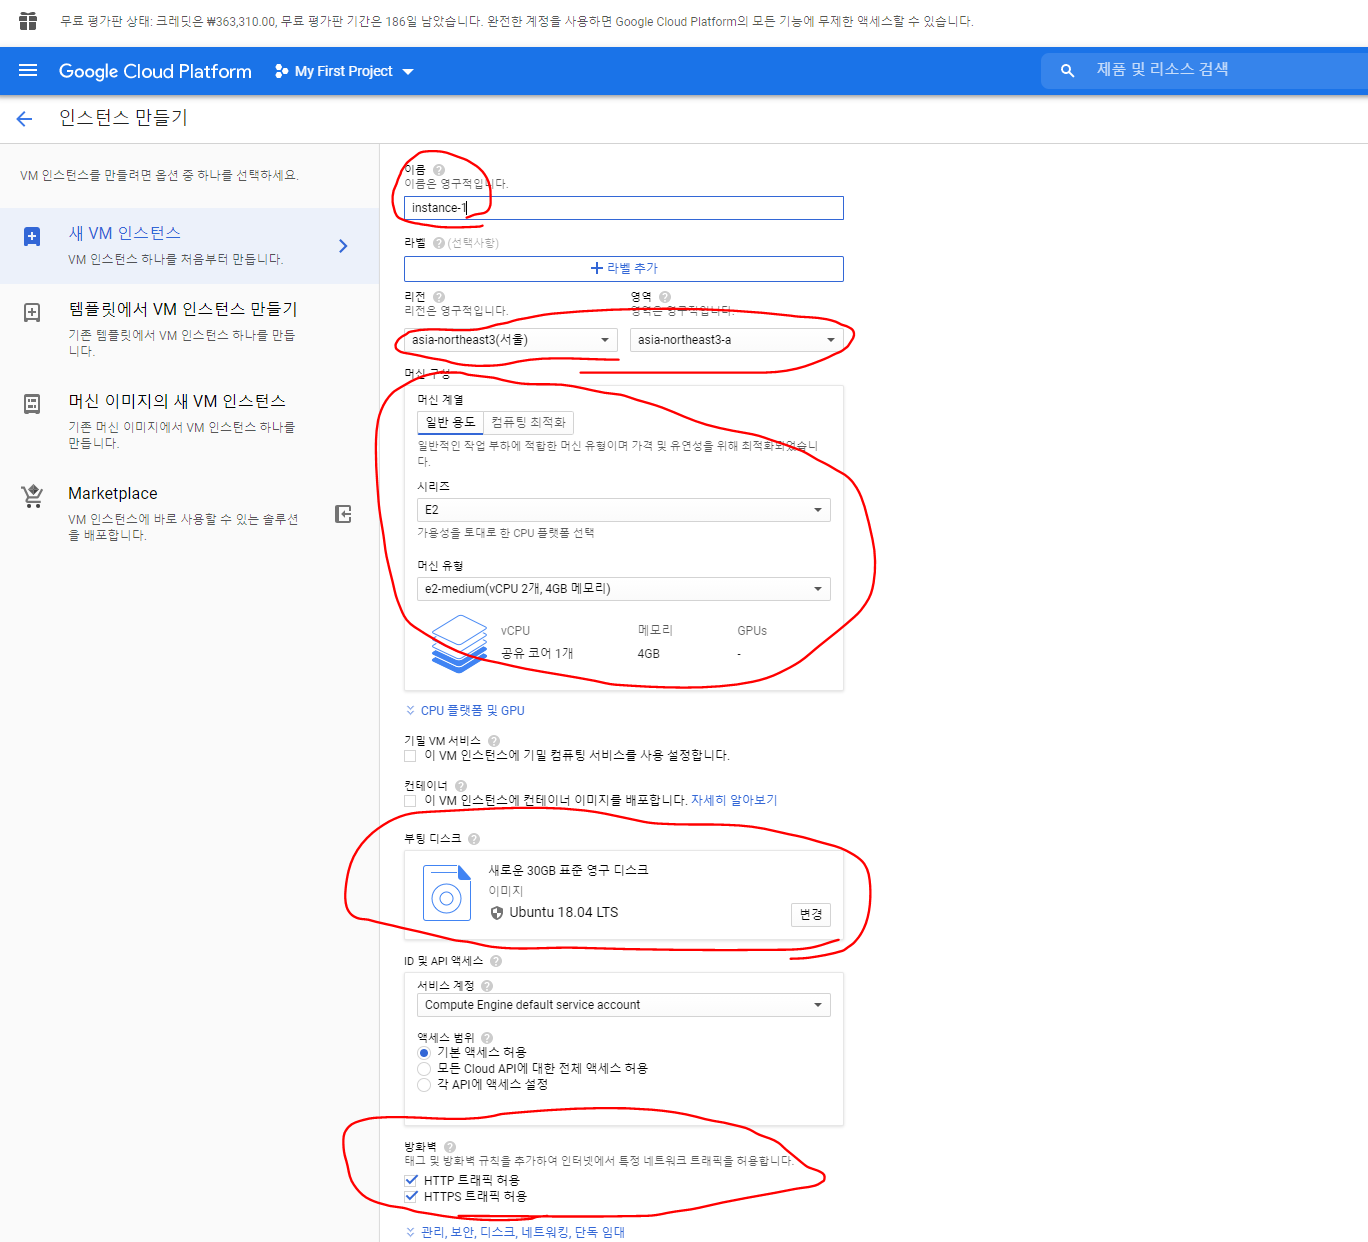Click the instance-1 name field

click(624, 208)
